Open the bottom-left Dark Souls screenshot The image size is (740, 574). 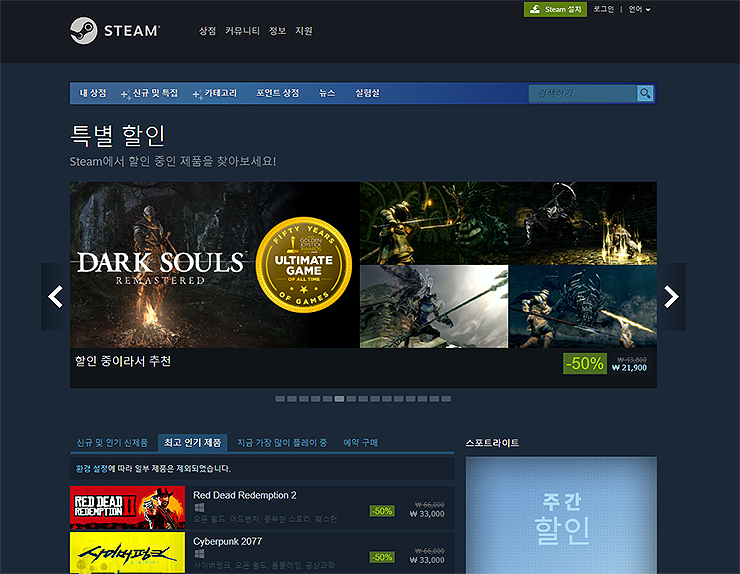(x=434, y=306)
